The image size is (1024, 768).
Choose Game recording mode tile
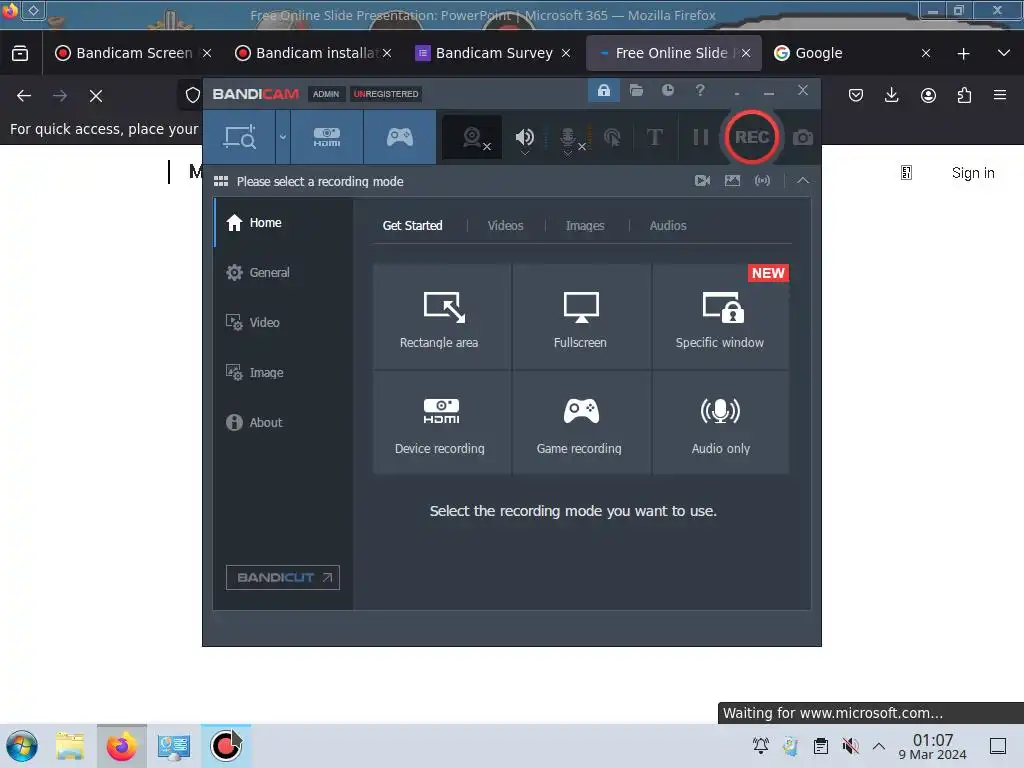tap(581, 423)
